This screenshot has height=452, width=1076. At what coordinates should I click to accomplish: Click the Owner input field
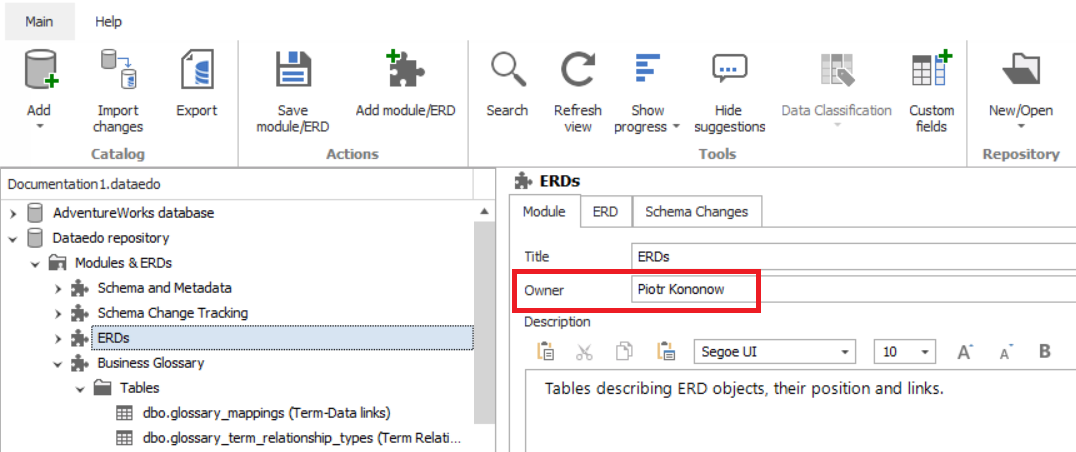point(850,290)
